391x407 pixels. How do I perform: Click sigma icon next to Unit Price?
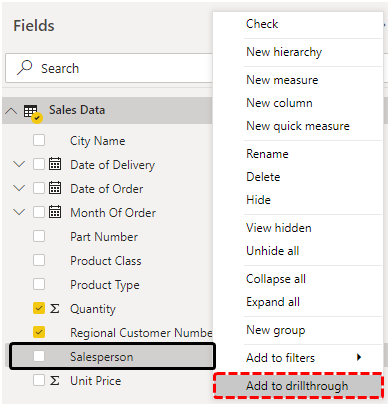(55, 380)
